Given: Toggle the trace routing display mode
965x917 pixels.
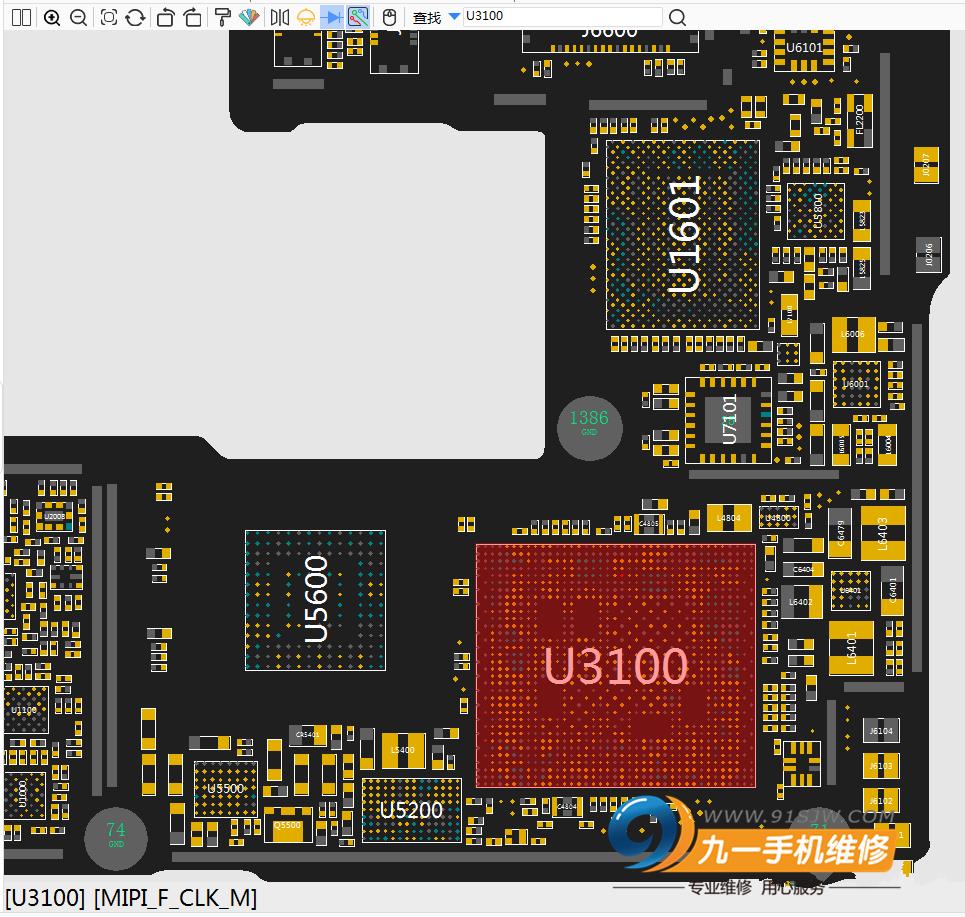Looking at the screenshot, I should tap(360, 17).
